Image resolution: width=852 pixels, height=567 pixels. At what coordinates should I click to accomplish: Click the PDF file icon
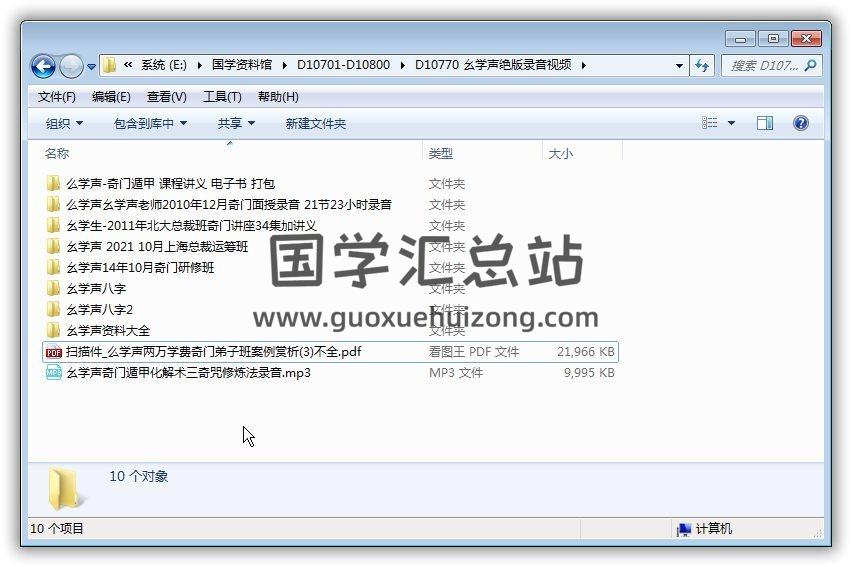tap(53, 352)
